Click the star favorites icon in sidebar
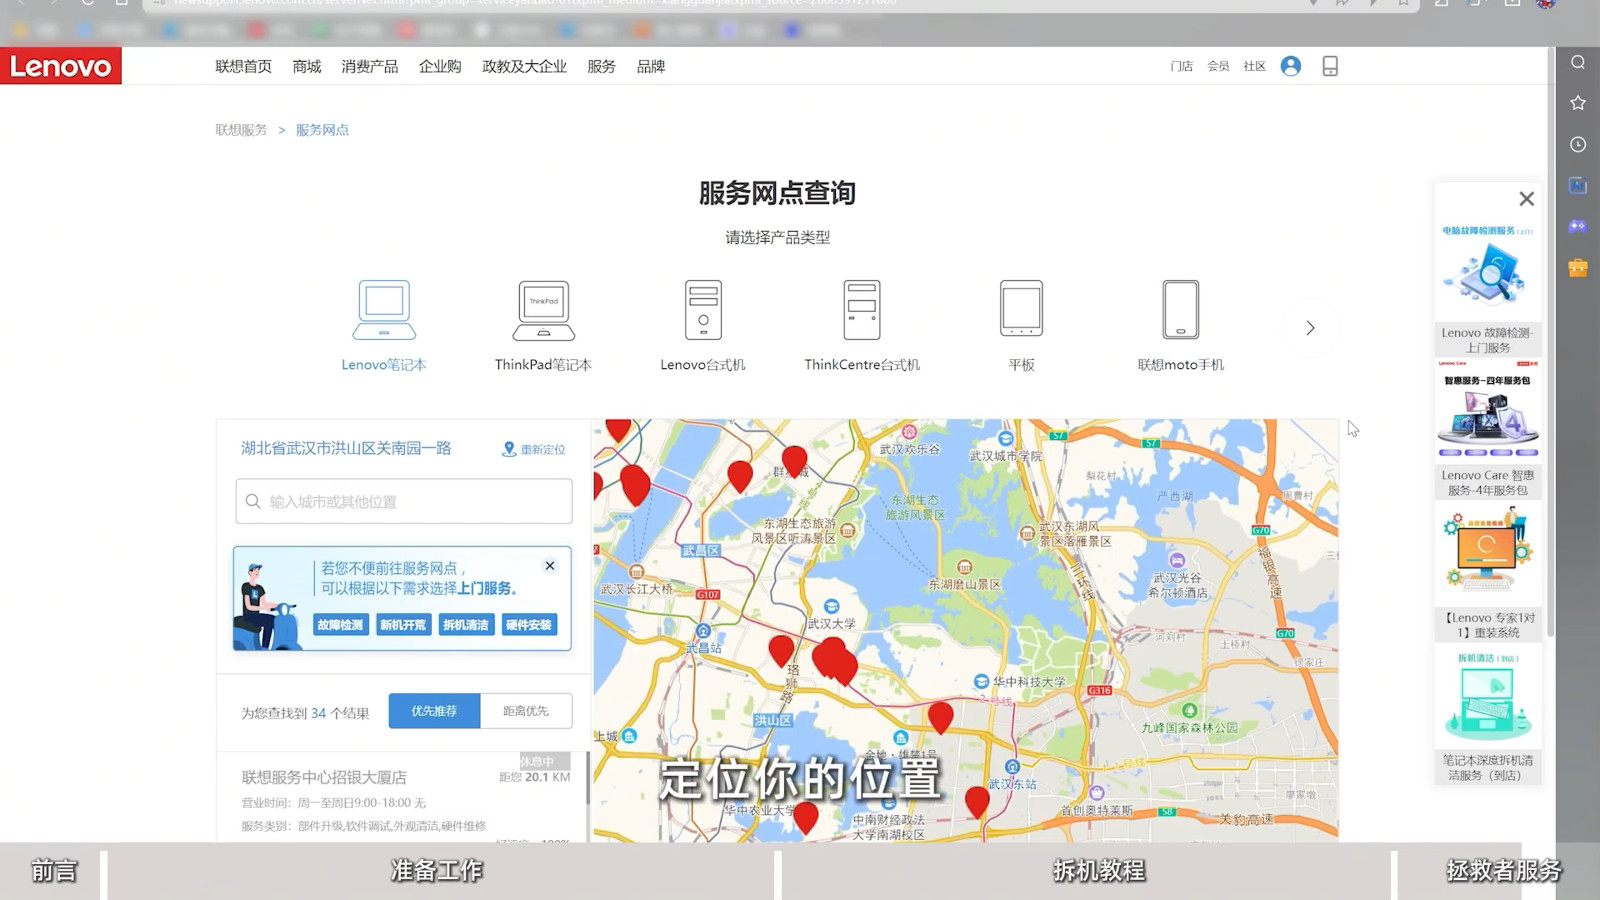 point(1578,103)
